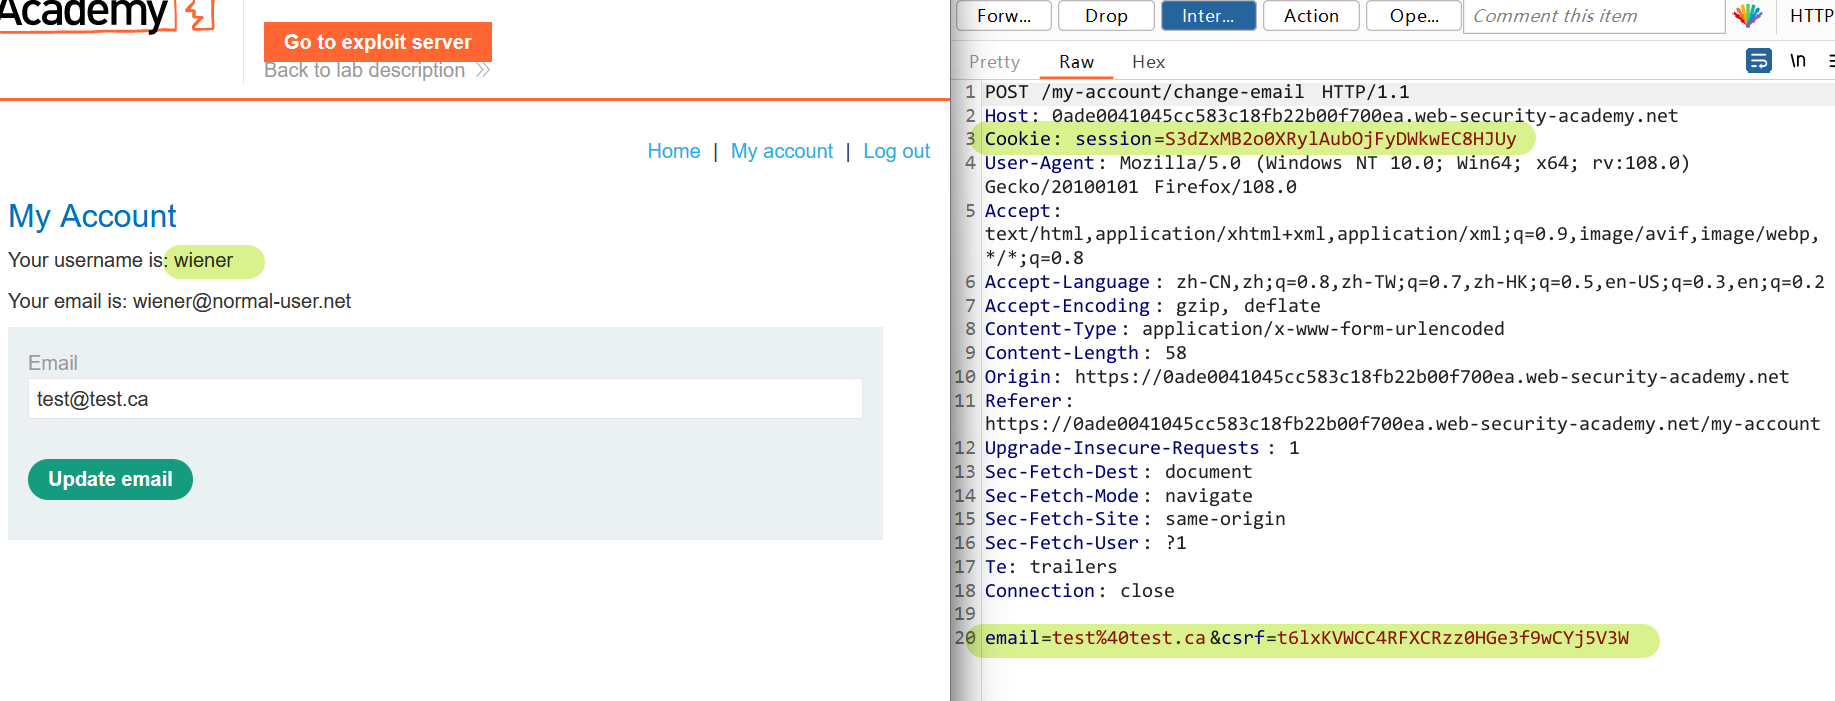Switch to the Hex view tab
The image size is (1835, 701).
tap(1148, 62)
